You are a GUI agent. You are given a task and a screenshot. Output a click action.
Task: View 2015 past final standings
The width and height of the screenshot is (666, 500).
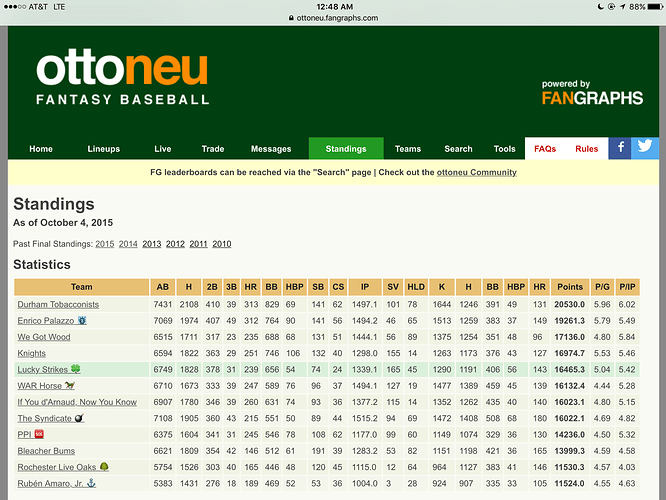pyautogui.click(x=104, y=244)
